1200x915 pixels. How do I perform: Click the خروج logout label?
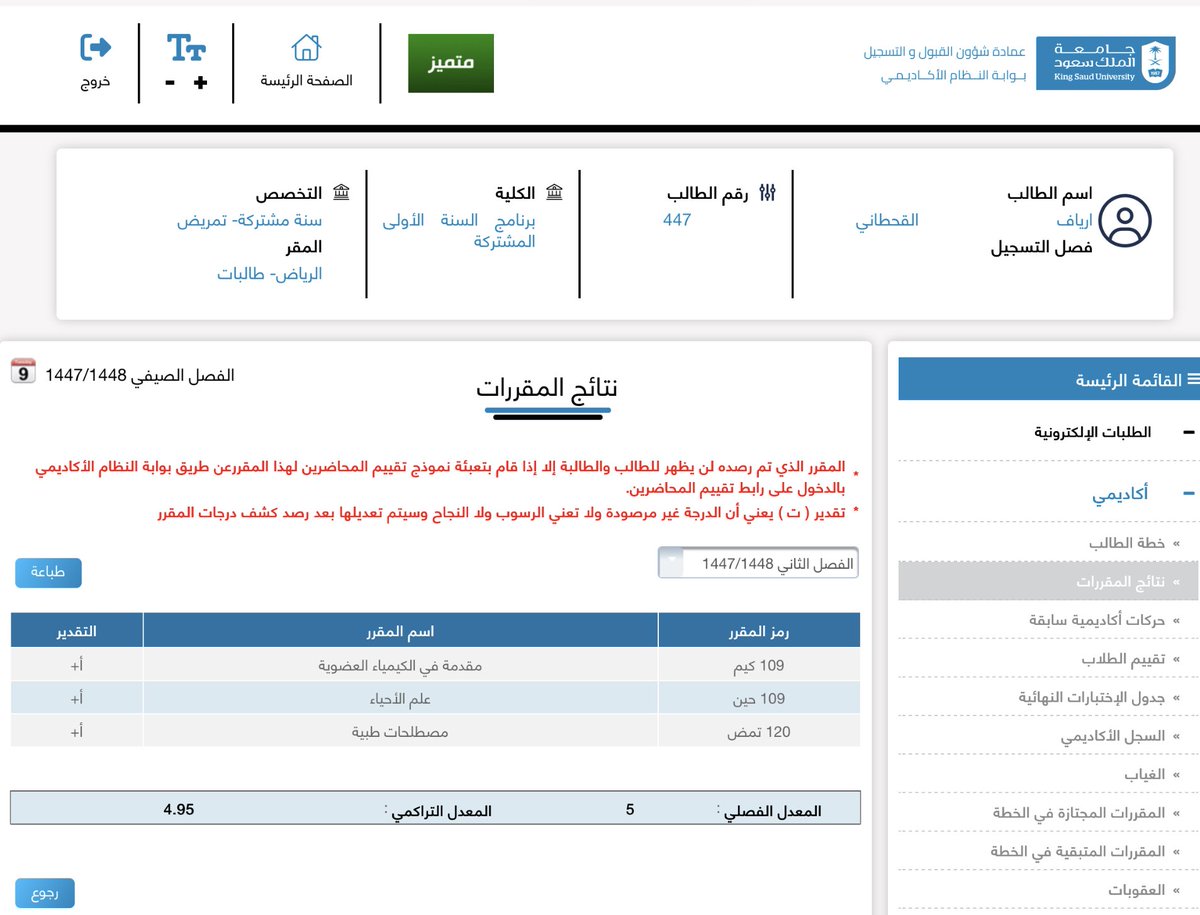95,81
